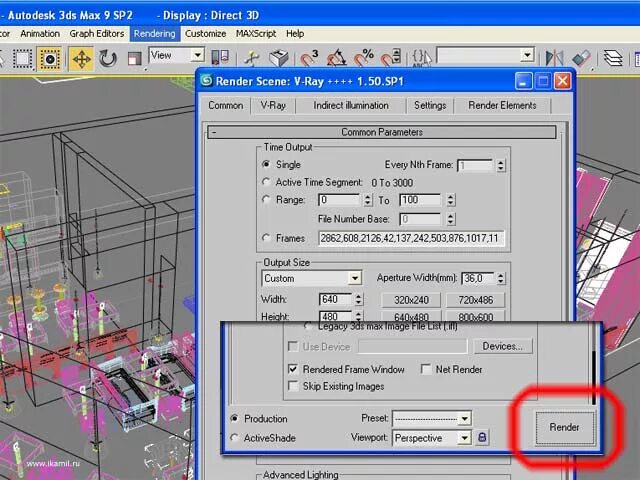
Task: Enable the Net Render checkbox
Action: (426, 369)
